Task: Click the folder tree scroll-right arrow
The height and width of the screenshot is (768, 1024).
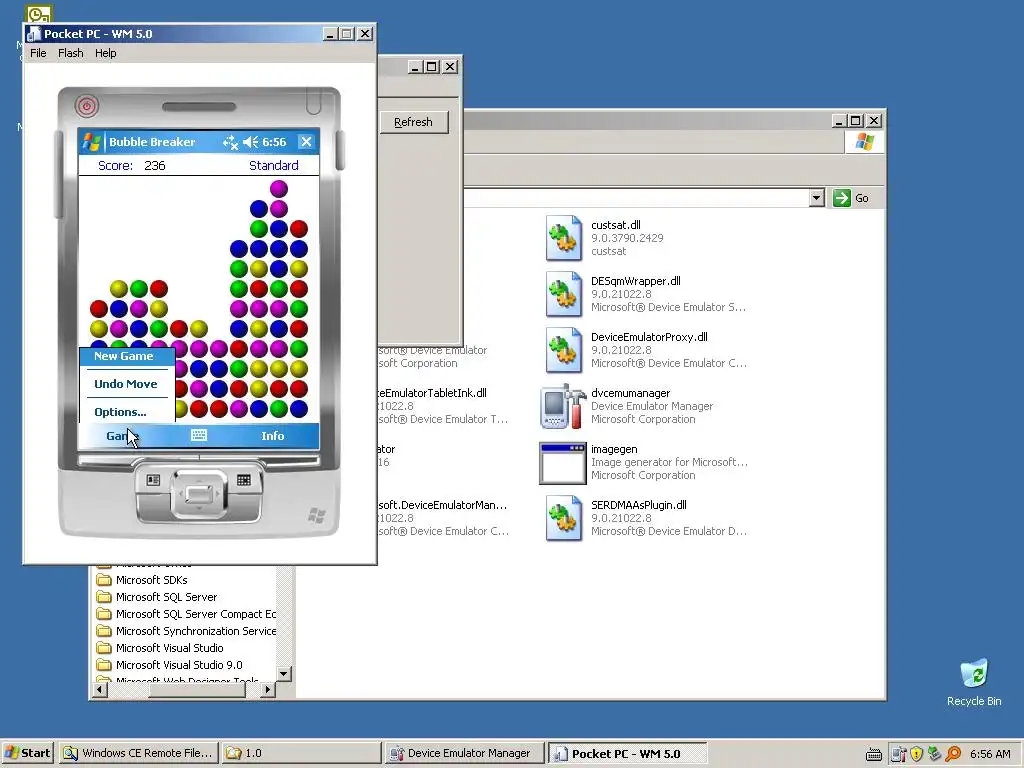Action: click(x=267, y=689)
